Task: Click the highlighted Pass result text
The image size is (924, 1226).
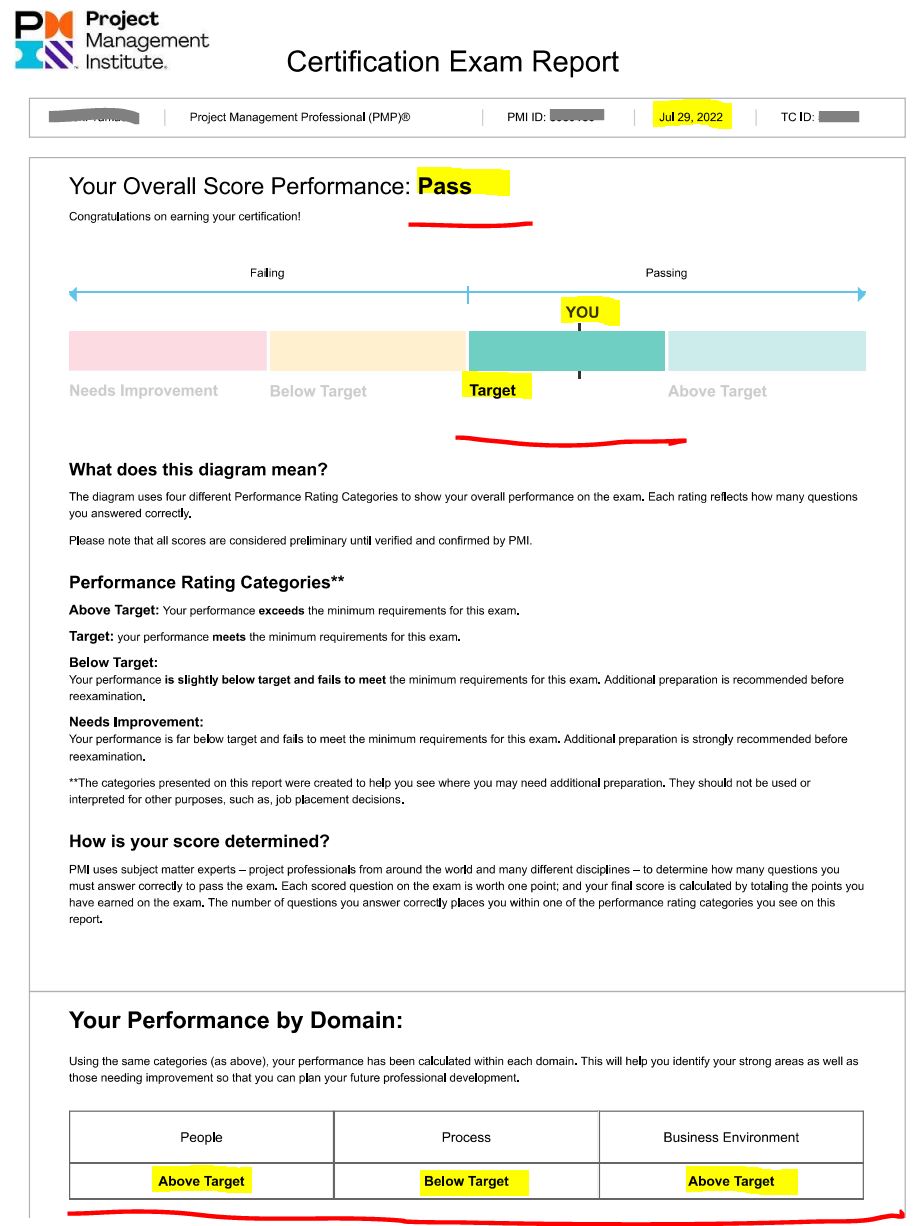Action: [x=445, y=186]
